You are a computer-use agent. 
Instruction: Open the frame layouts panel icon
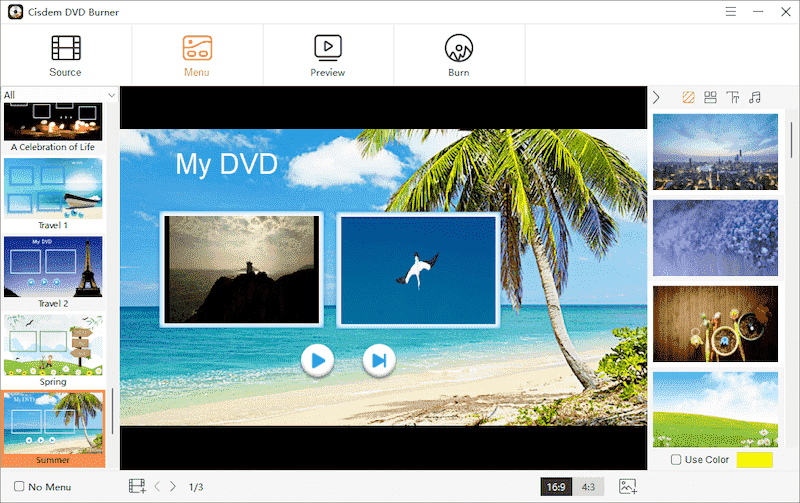tap(710, 97)
